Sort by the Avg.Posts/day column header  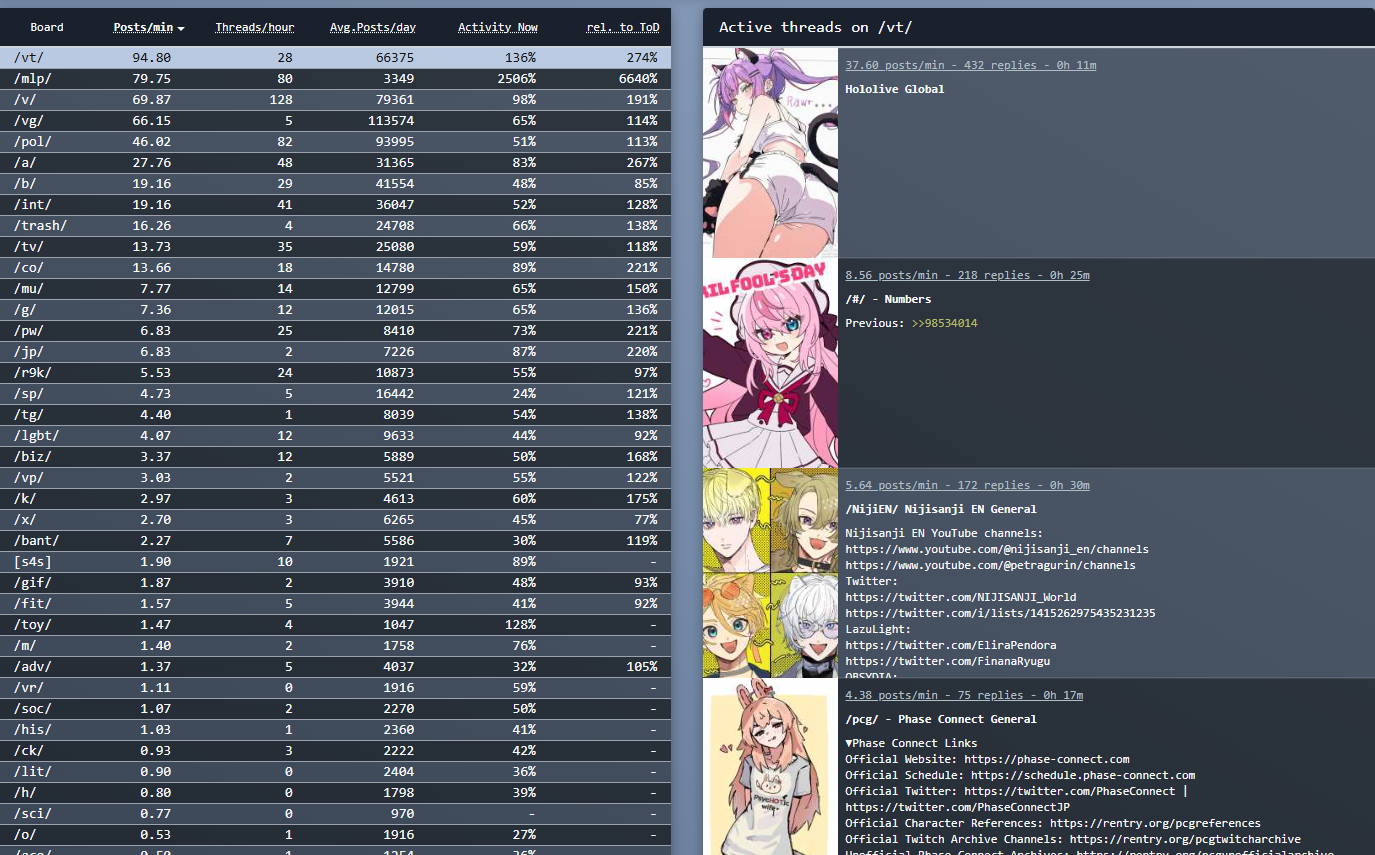coord(372,27)
